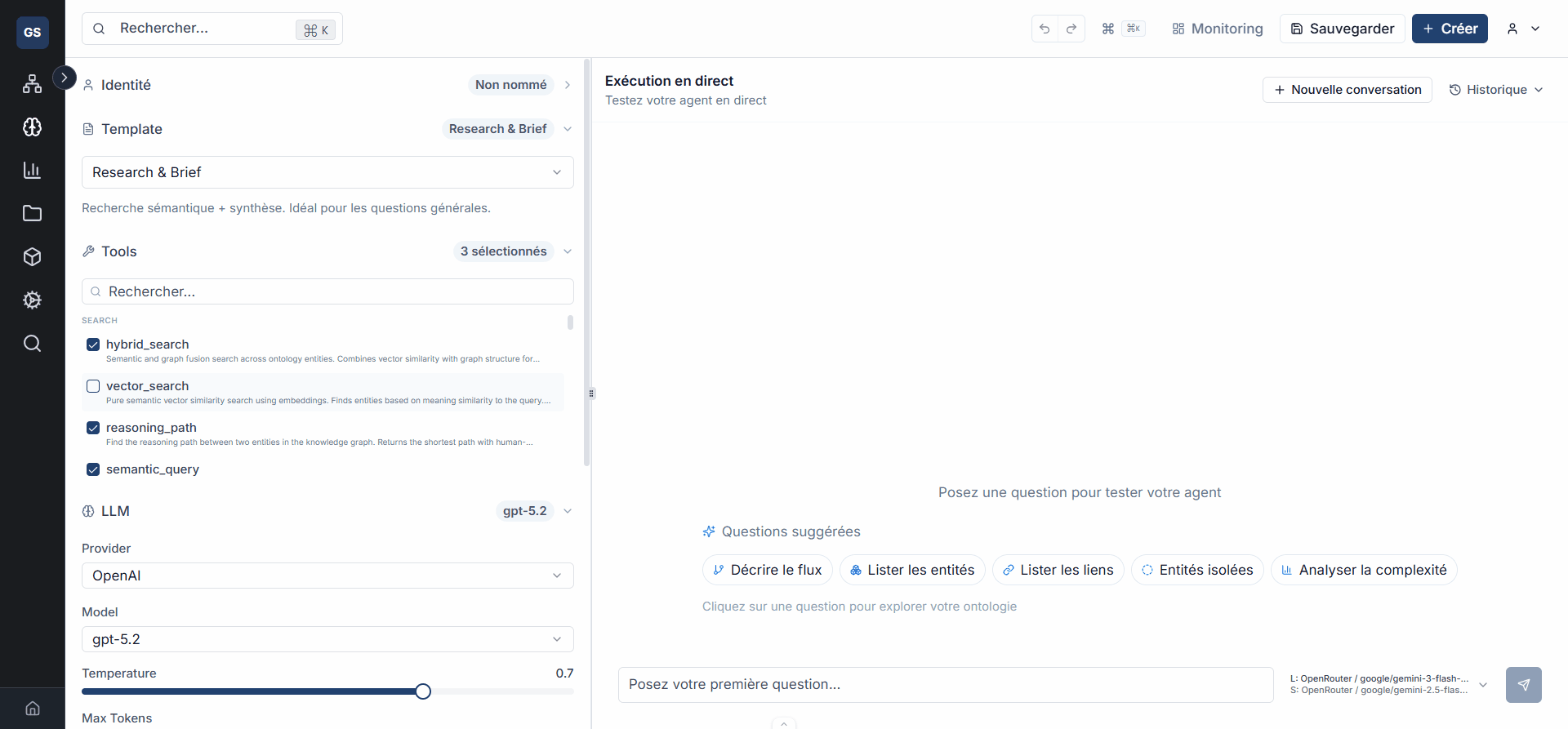Go to home icon at sidebar bottom
This screenshot has width=1568, height=729.
pos(32,709)
